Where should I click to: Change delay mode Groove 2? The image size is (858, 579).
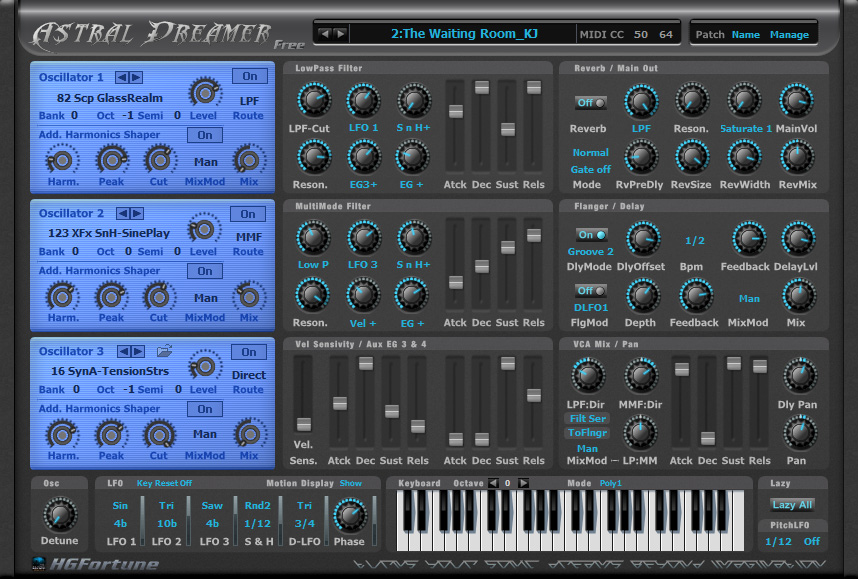(x=590, y=252)
